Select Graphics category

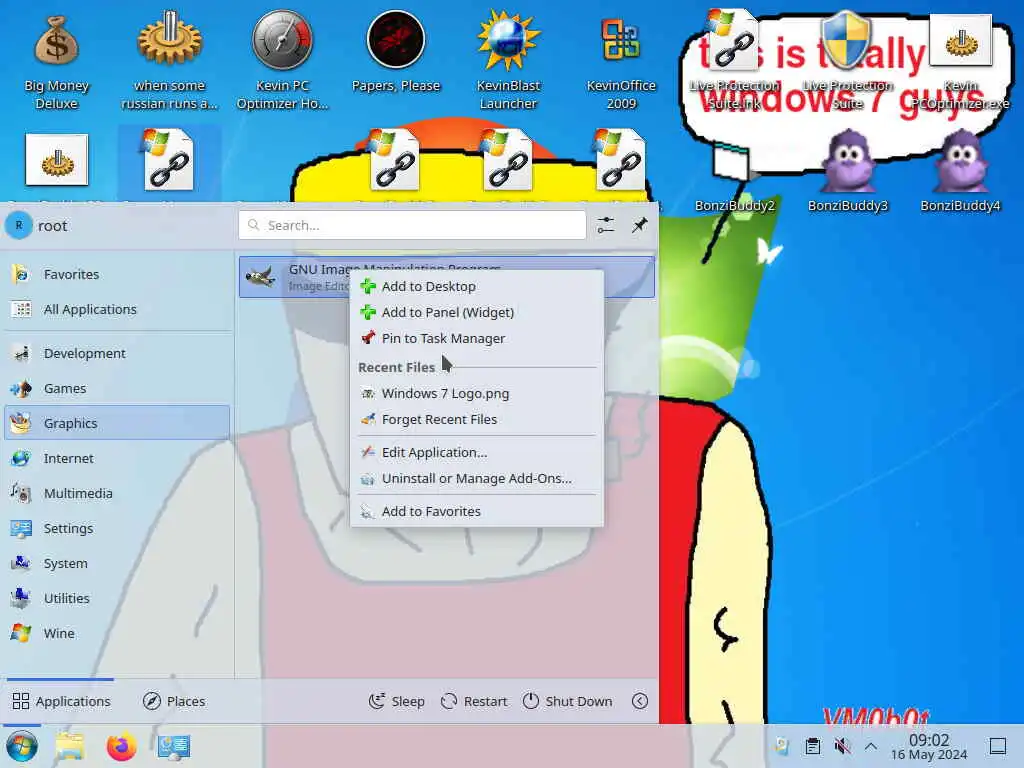pyautogui.click(x=118, y=423)
